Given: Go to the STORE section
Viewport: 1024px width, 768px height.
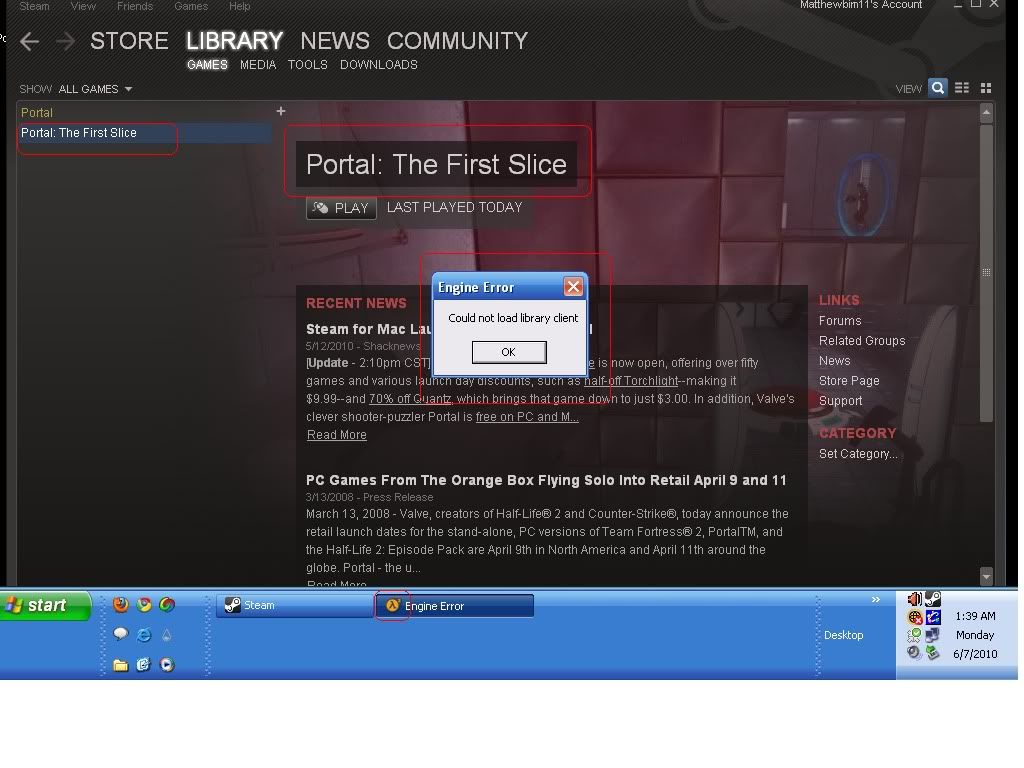Looking at the screenshot, I should coord(129,41).
